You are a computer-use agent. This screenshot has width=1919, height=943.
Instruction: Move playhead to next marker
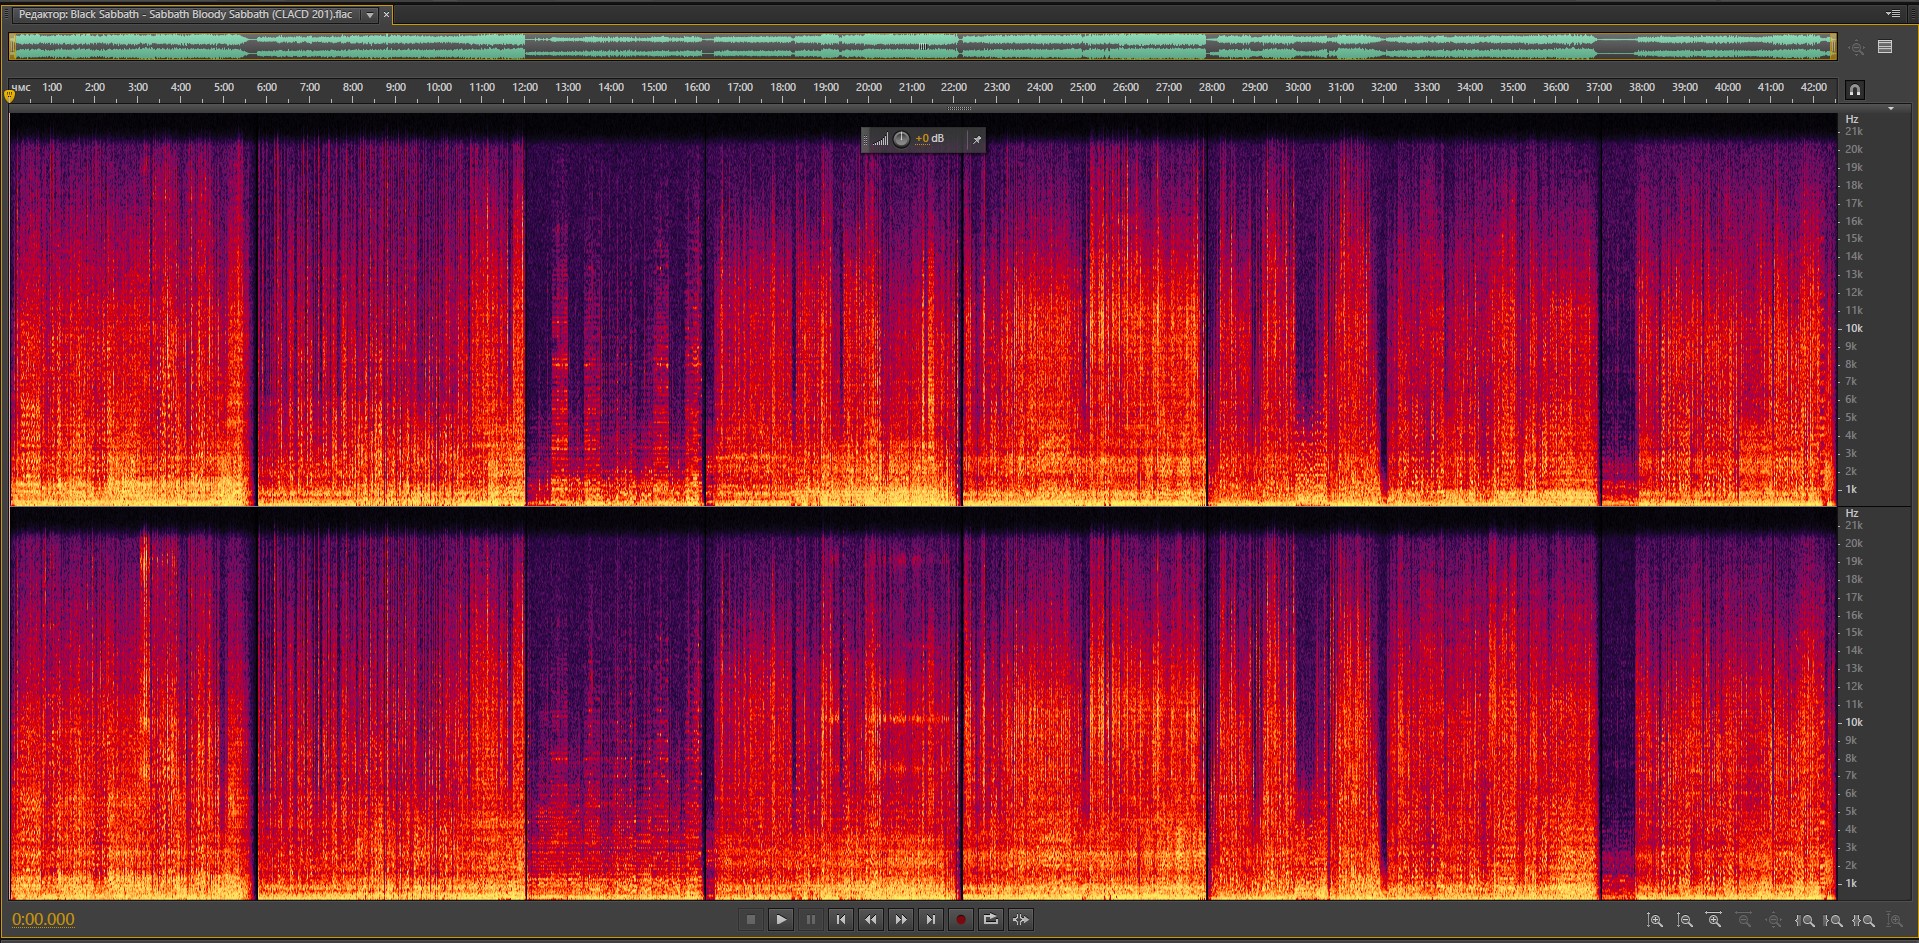coord(930,920)
